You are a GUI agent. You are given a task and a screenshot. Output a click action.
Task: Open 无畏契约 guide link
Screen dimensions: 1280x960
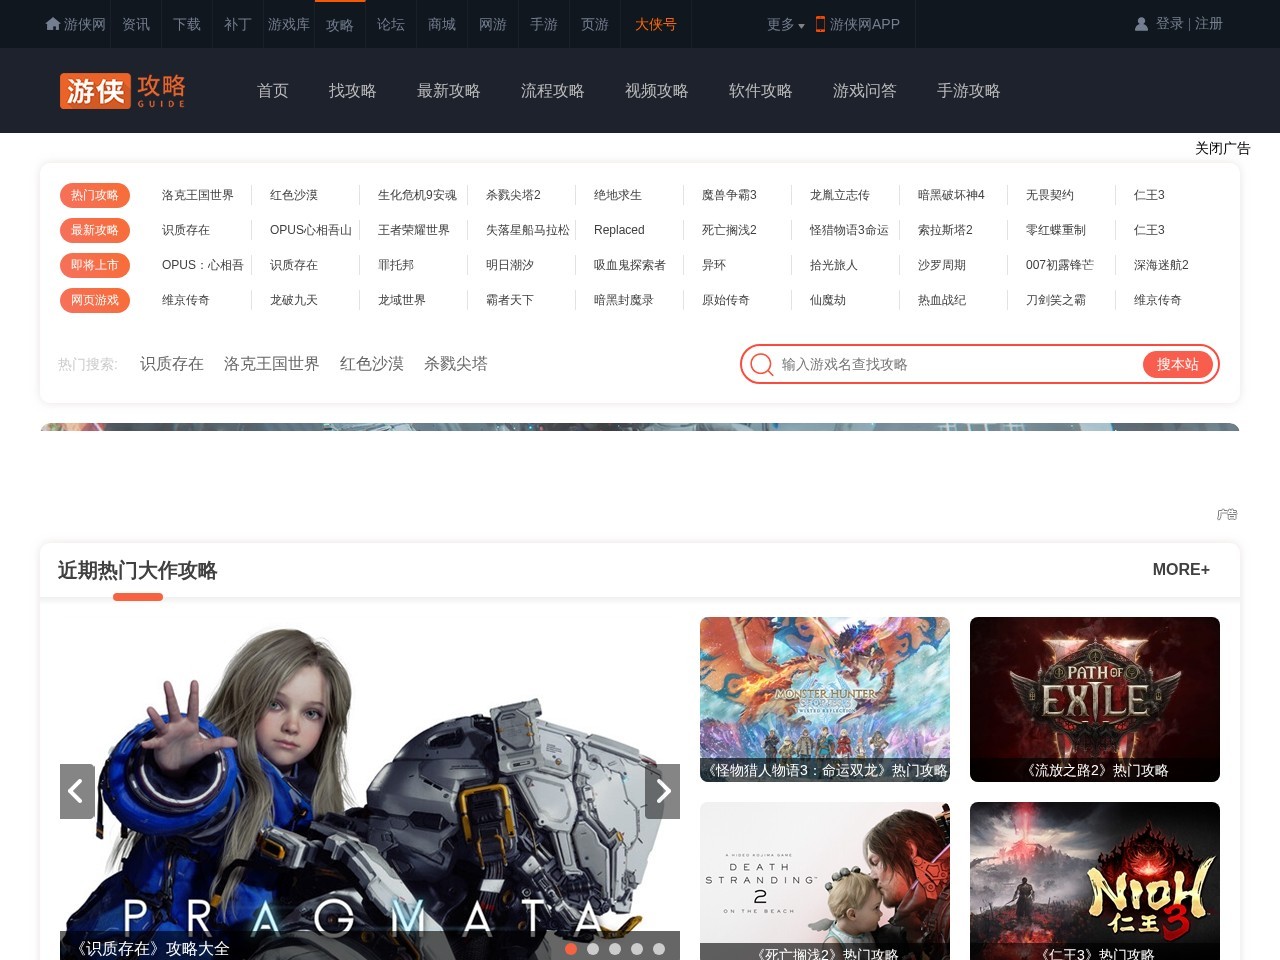(x=1050, y=195)
